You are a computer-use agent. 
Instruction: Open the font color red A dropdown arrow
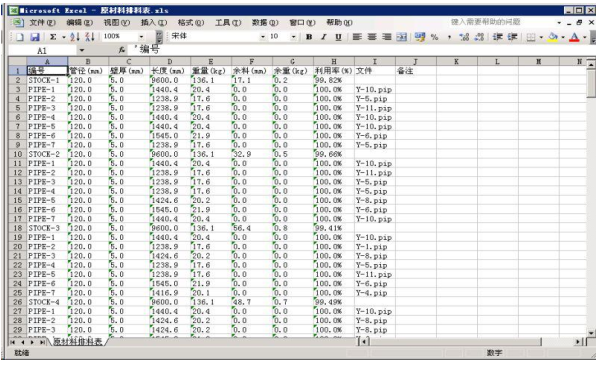[x=585, y=37]
